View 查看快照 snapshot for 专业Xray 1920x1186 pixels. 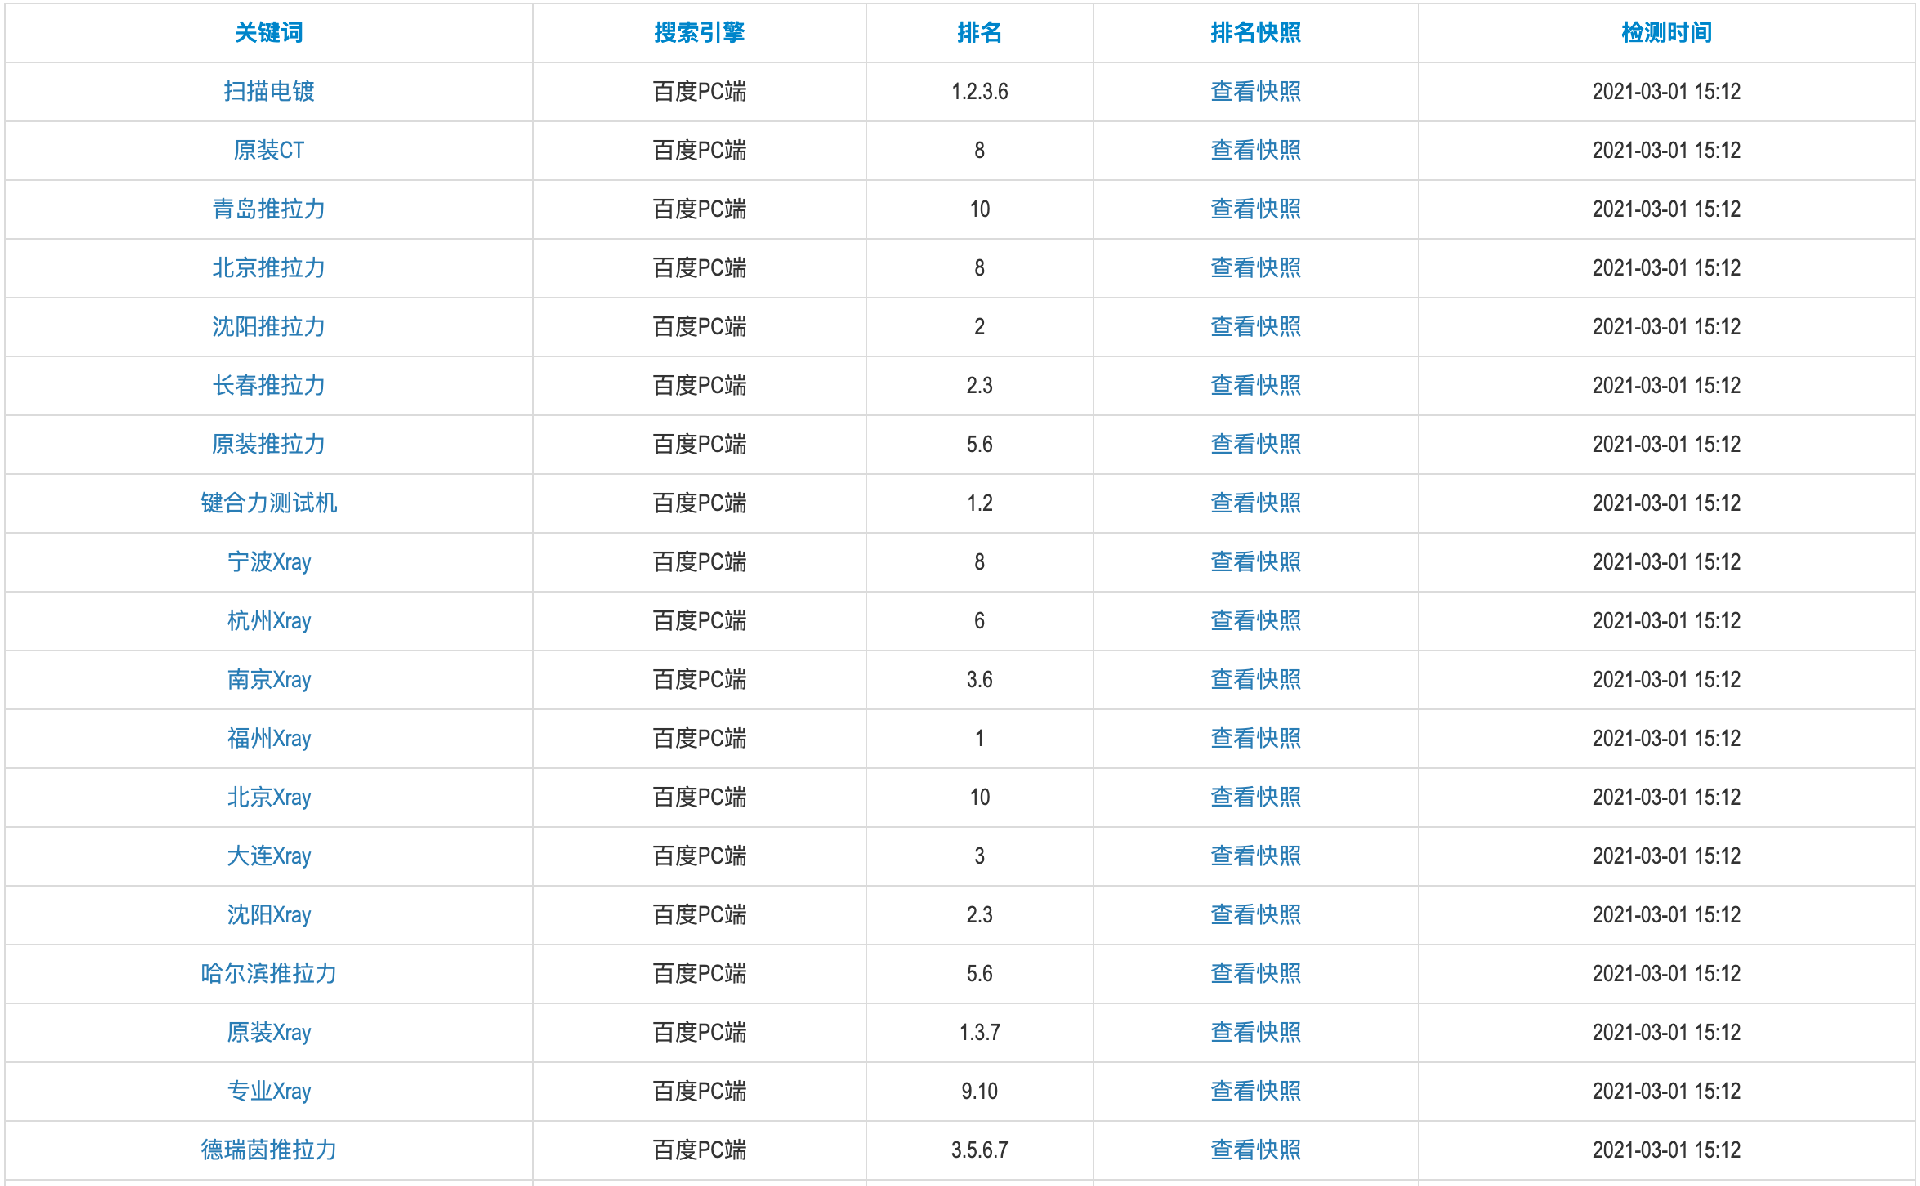pos(1256,1091)
